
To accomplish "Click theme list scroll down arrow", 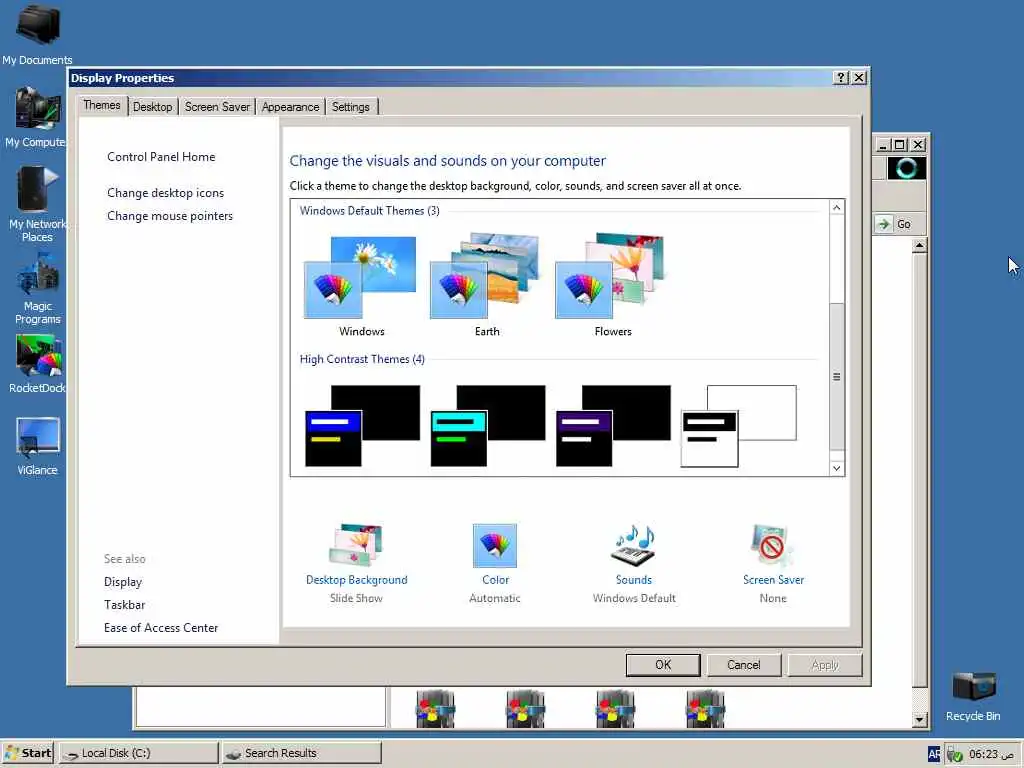I will click(x=837, y=468).
